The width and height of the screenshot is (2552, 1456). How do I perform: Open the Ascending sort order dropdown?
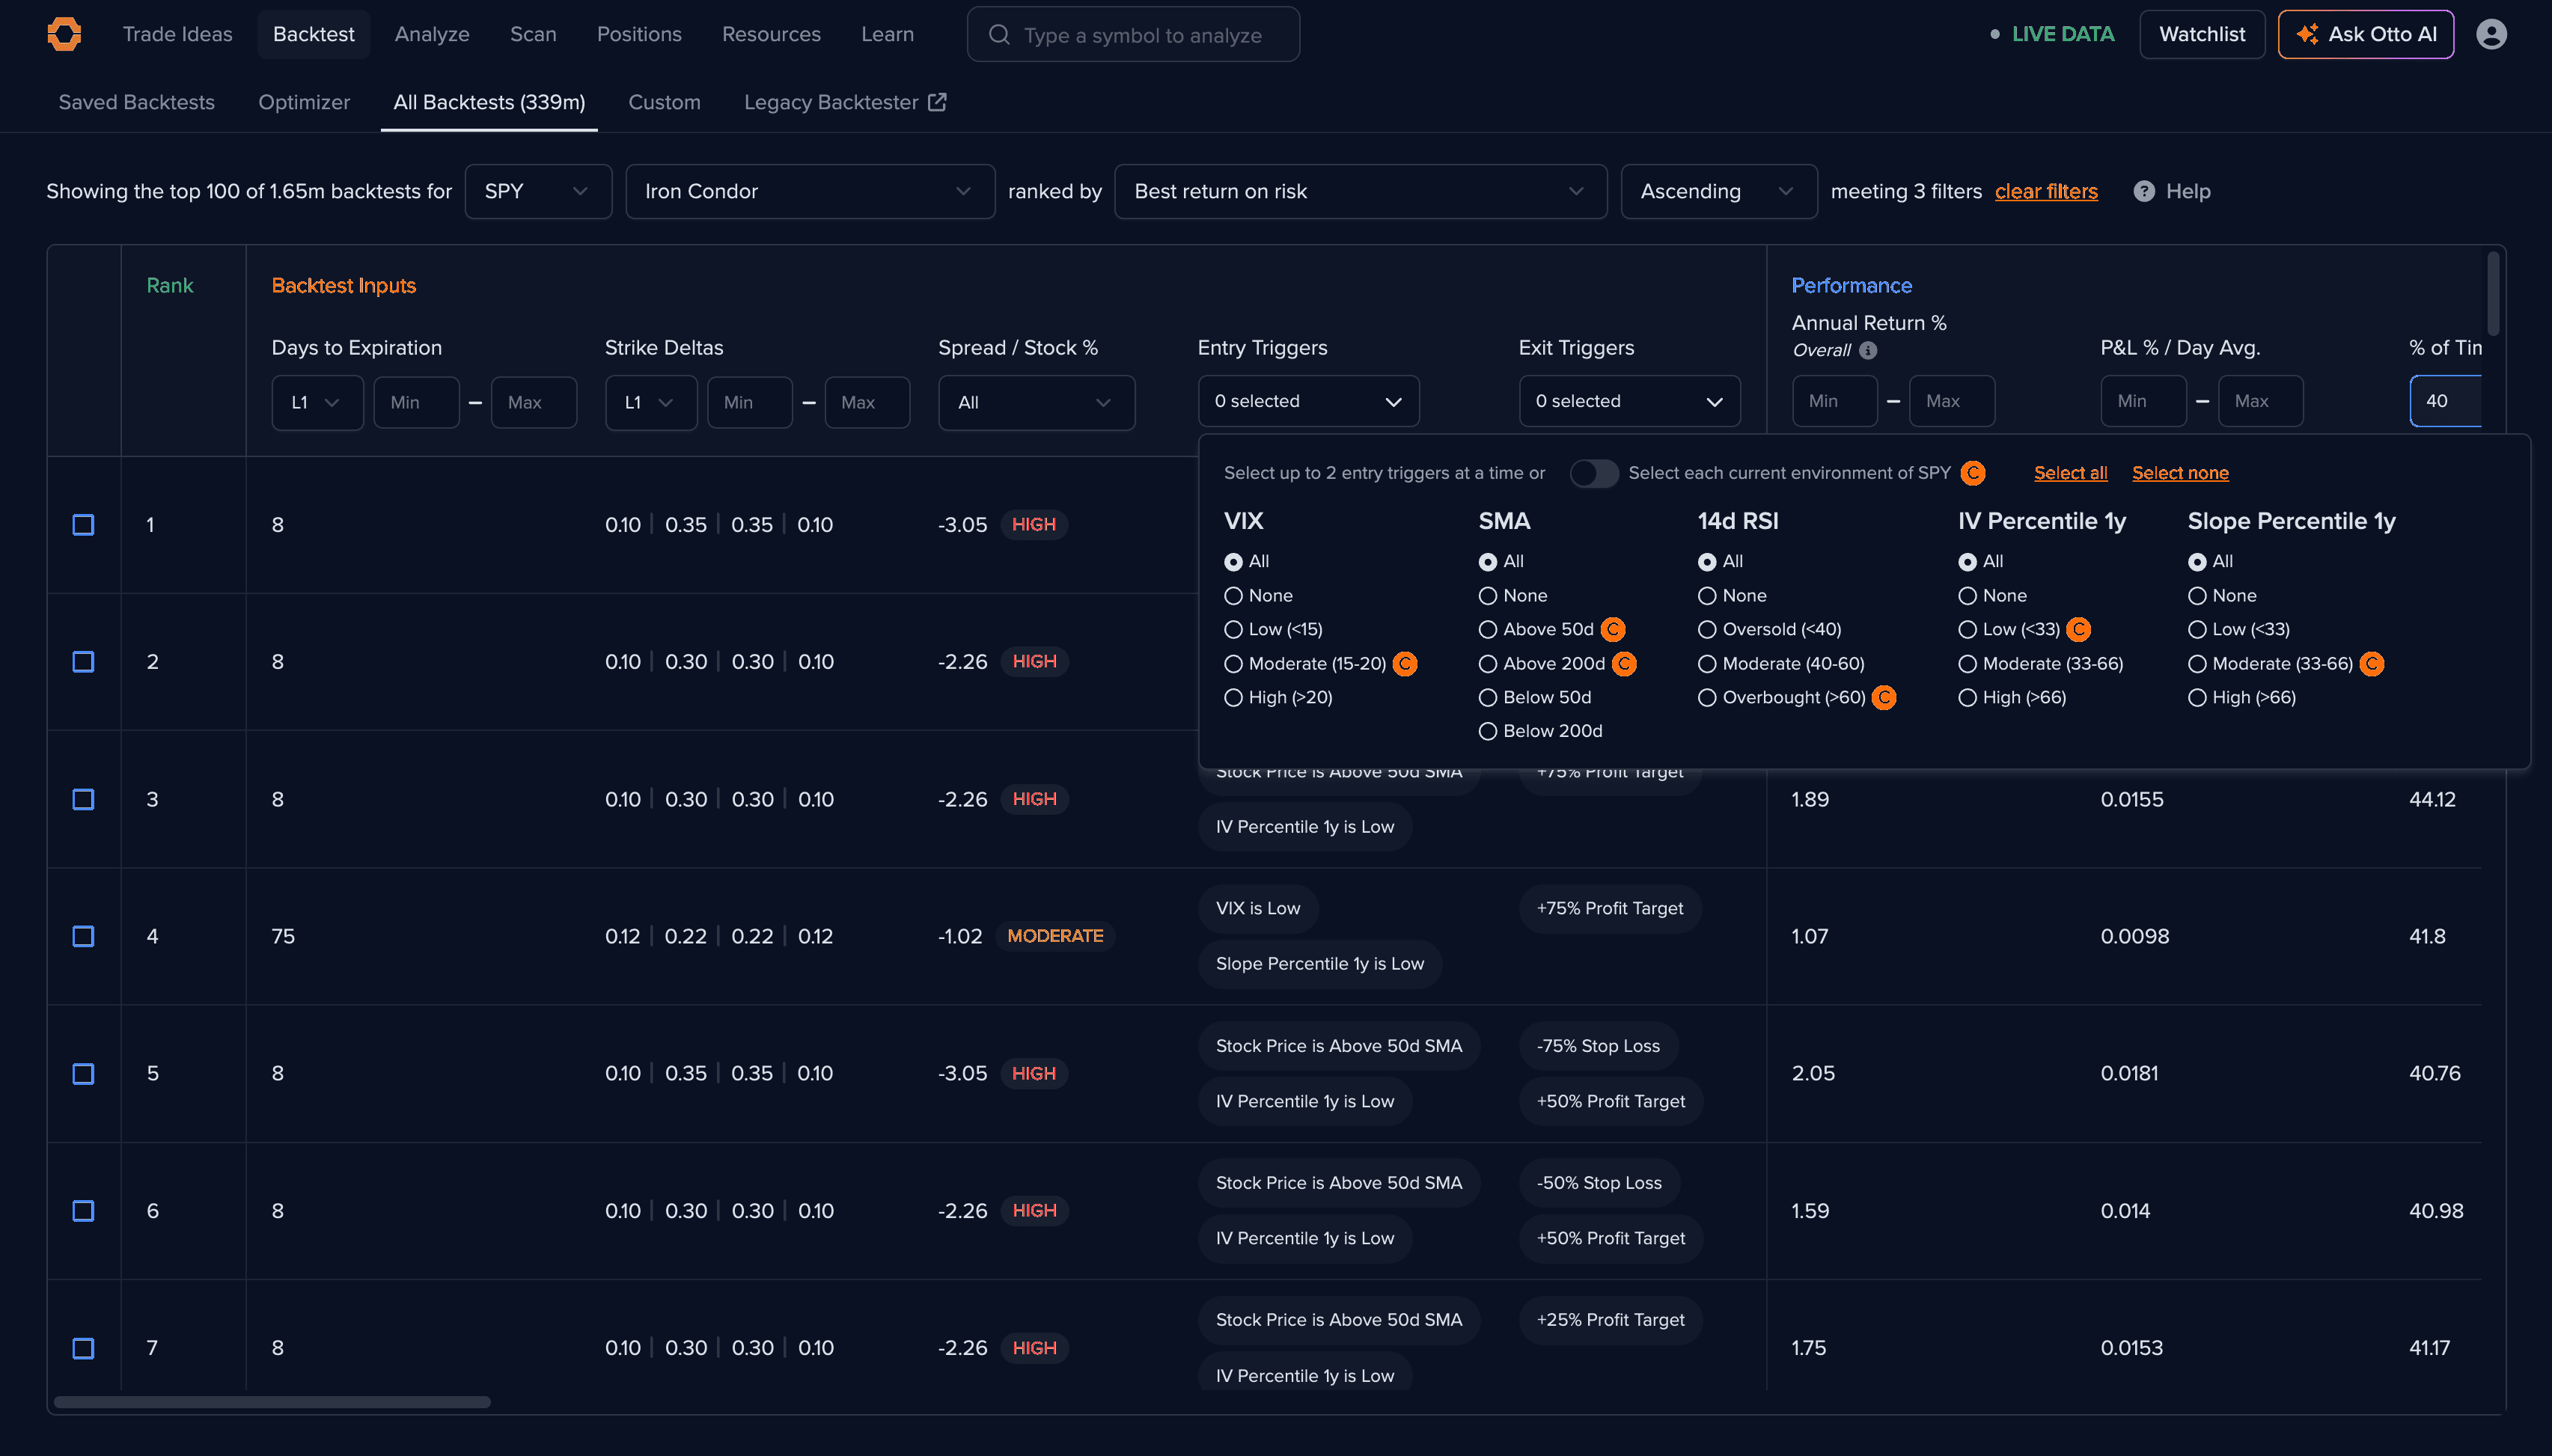pyautogui.click(x=1718, y=191)
